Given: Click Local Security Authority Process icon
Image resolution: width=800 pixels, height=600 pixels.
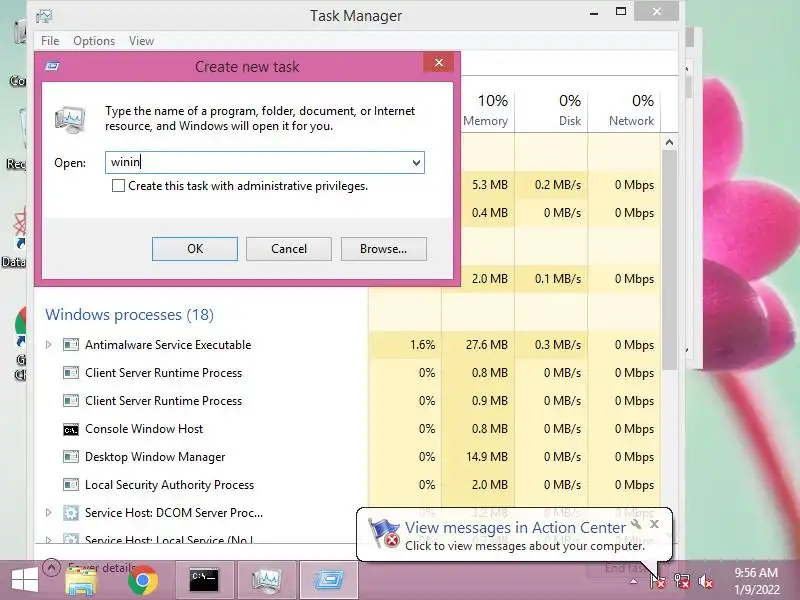Looking at the screenshot, I should (x=71, y=485).
